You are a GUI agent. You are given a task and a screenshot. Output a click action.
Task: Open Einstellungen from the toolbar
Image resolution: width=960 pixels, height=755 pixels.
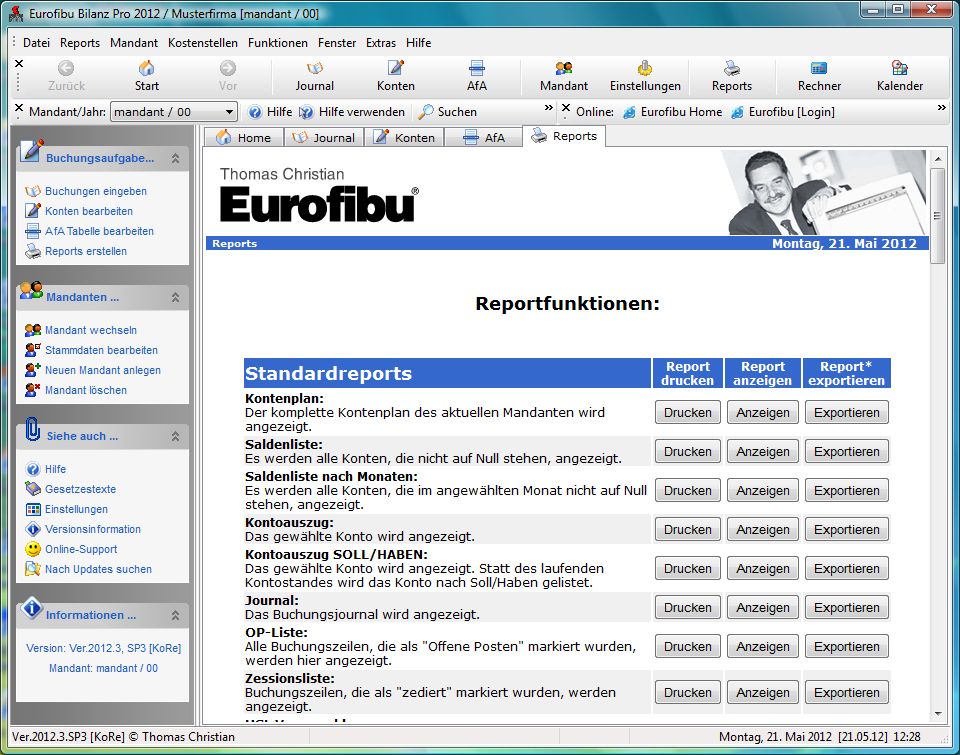(645, 77)
